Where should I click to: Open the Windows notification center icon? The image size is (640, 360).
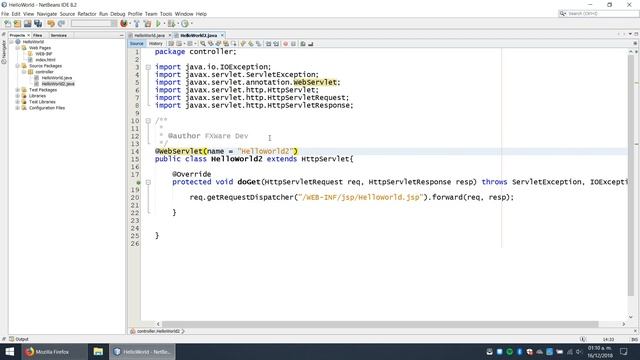pyautogui.click(x=623, y=351)
